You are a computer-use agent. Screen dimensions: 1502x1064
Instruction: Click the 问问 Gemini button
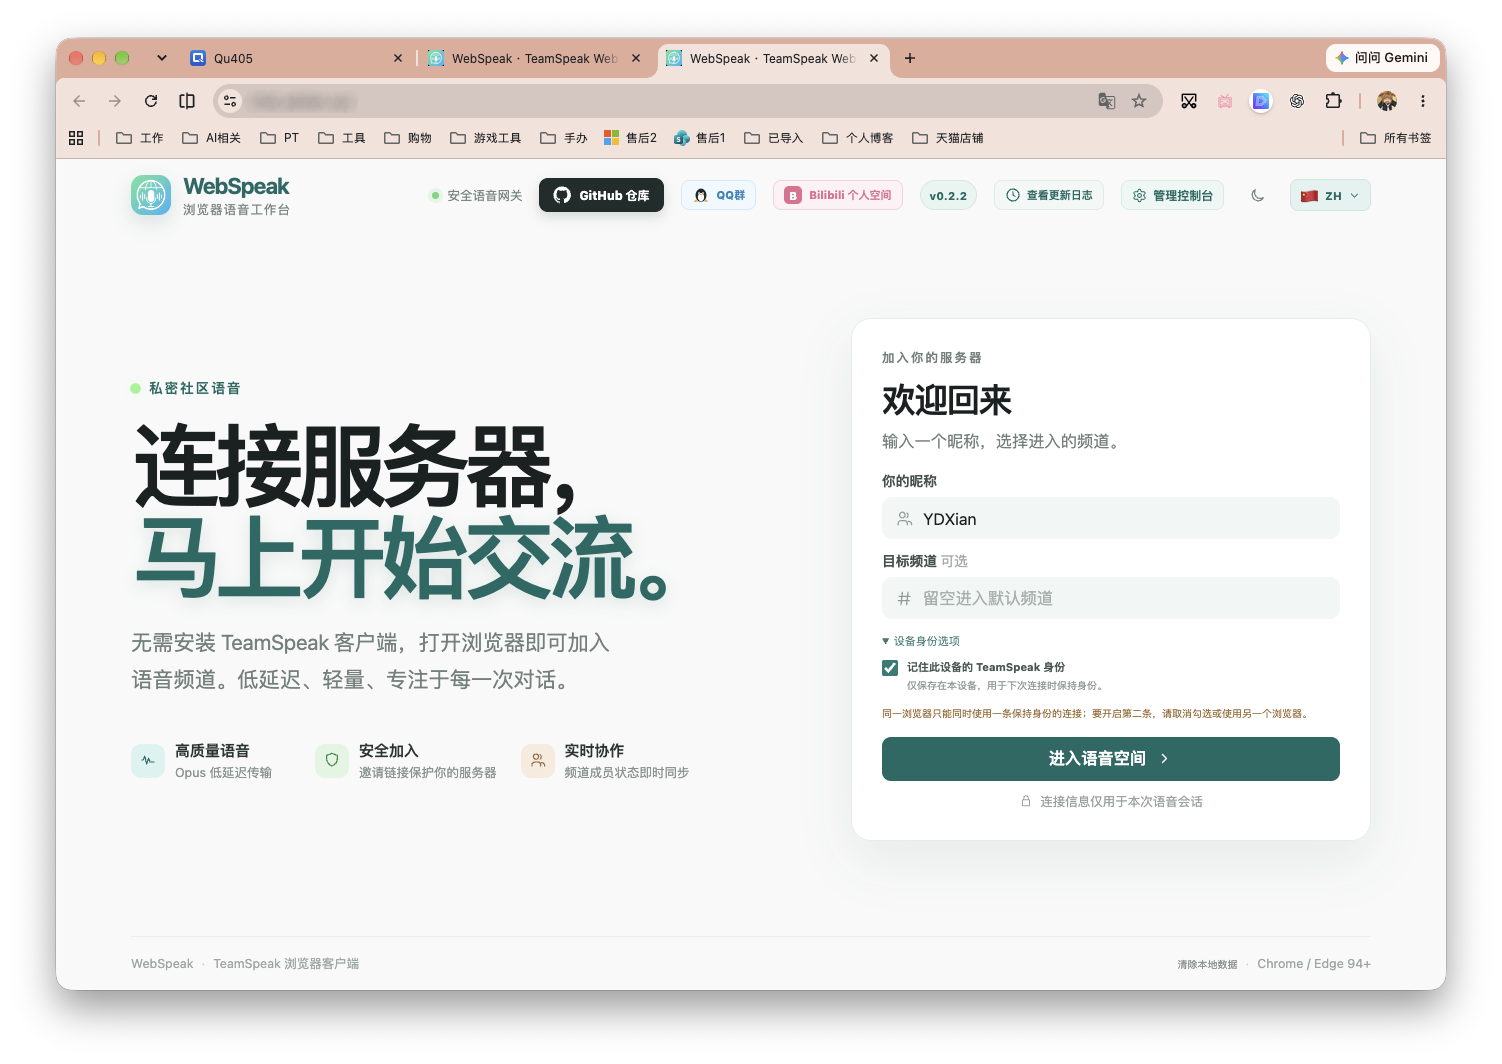(1383, 58)
